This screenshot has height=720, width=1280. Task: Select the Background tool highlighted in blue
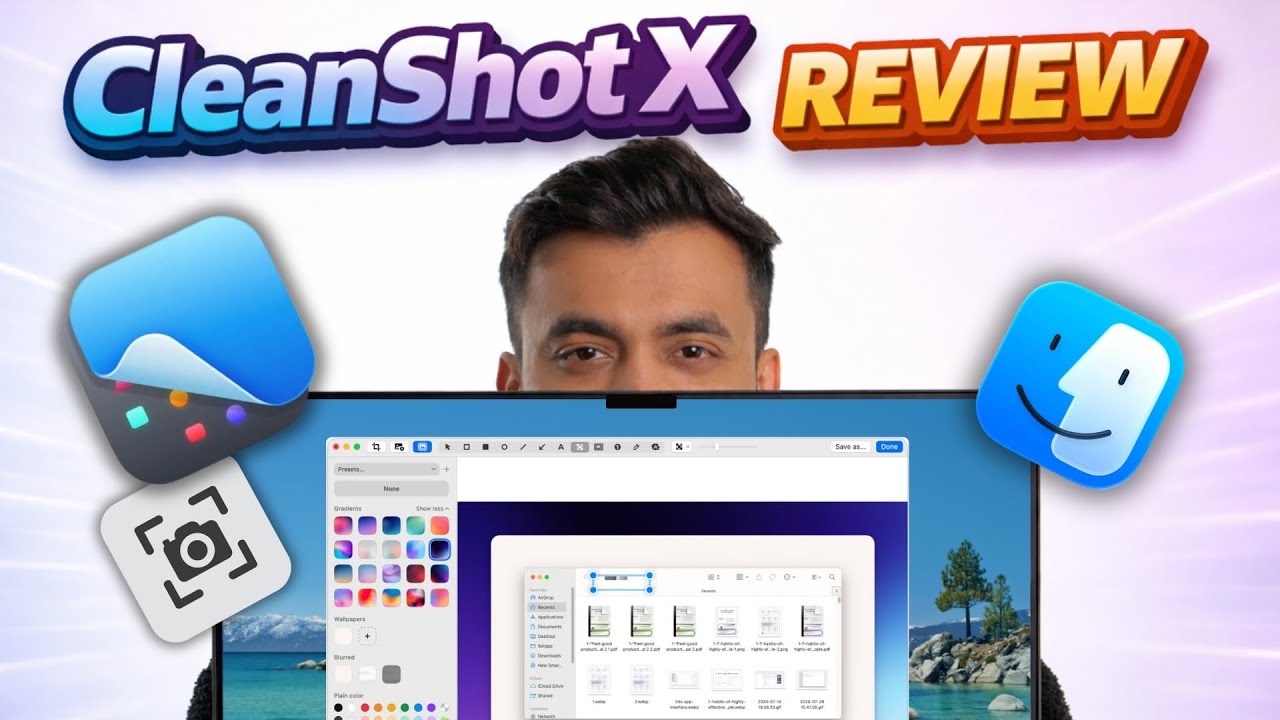pyautogui.click(x=422, y=446)
